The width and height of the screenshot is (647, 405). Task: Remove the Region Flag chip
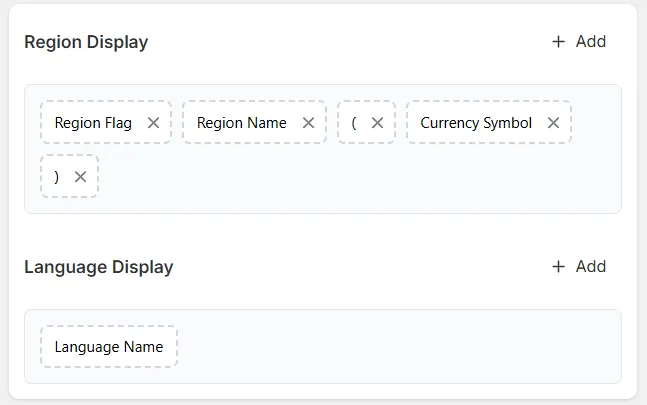153,122
